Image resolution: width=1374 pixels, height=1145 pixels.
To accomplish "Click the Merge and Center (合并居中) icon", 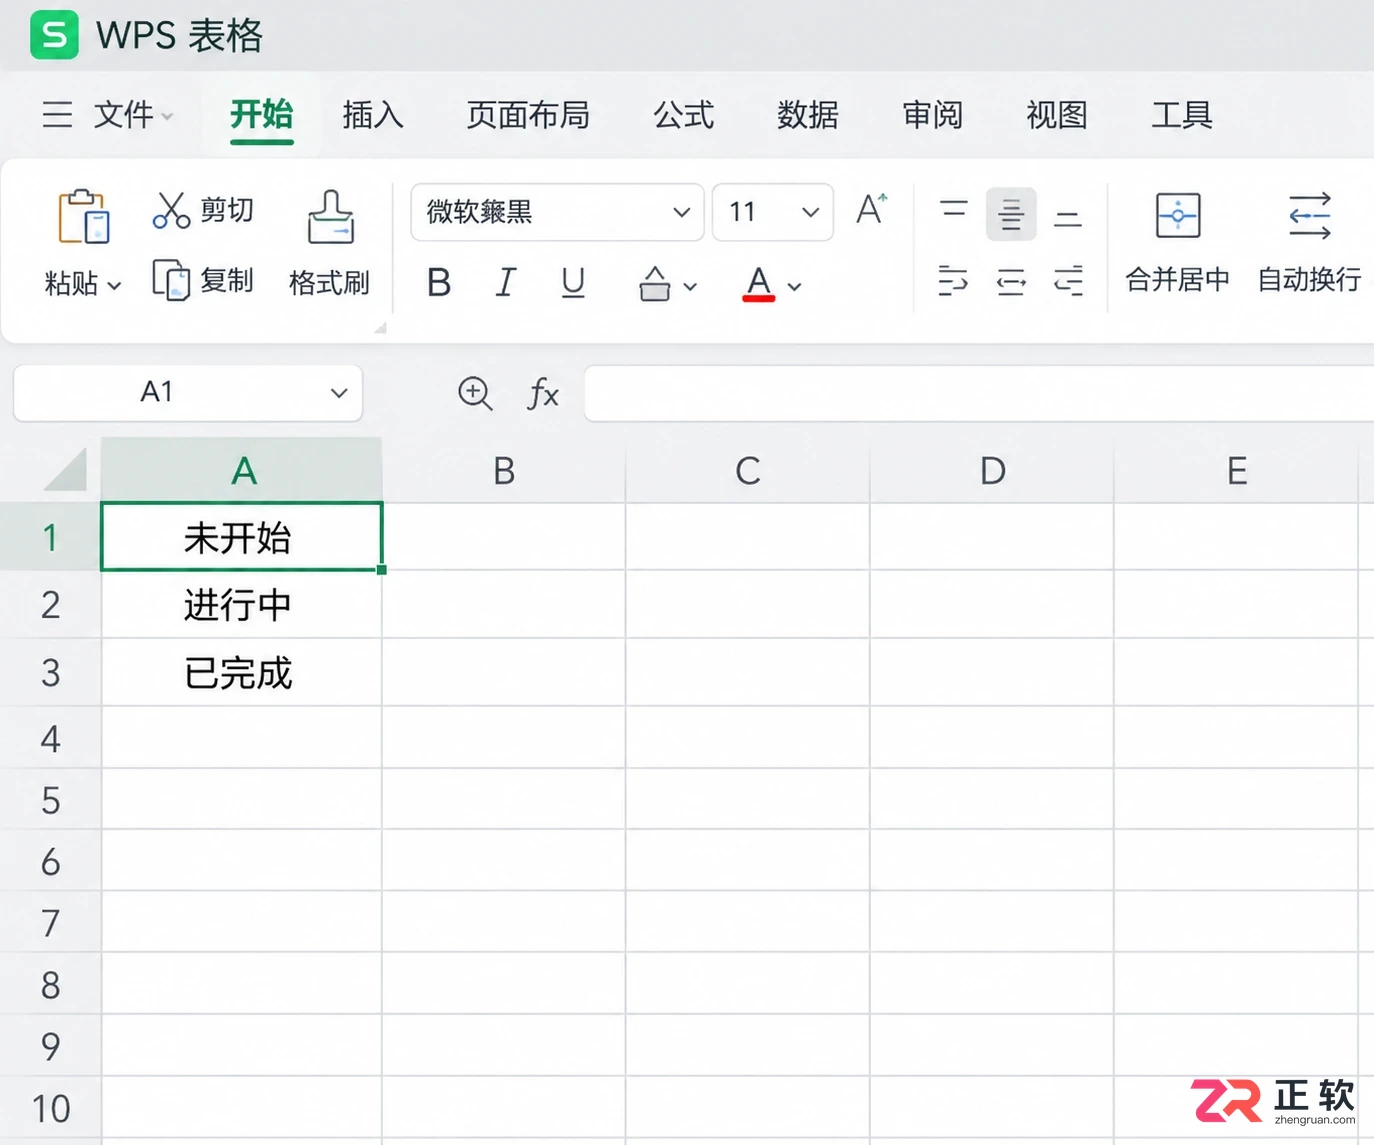I will coord(1178,215).
